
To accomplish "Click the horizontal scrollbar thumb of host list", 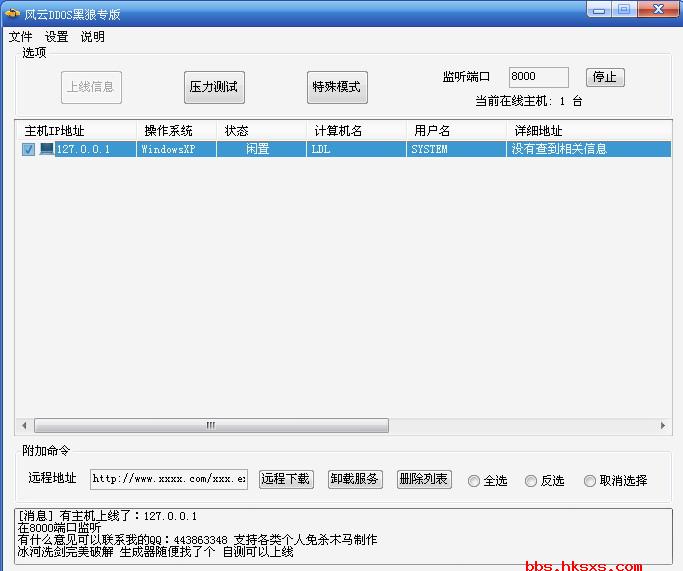I will point(211,426).
